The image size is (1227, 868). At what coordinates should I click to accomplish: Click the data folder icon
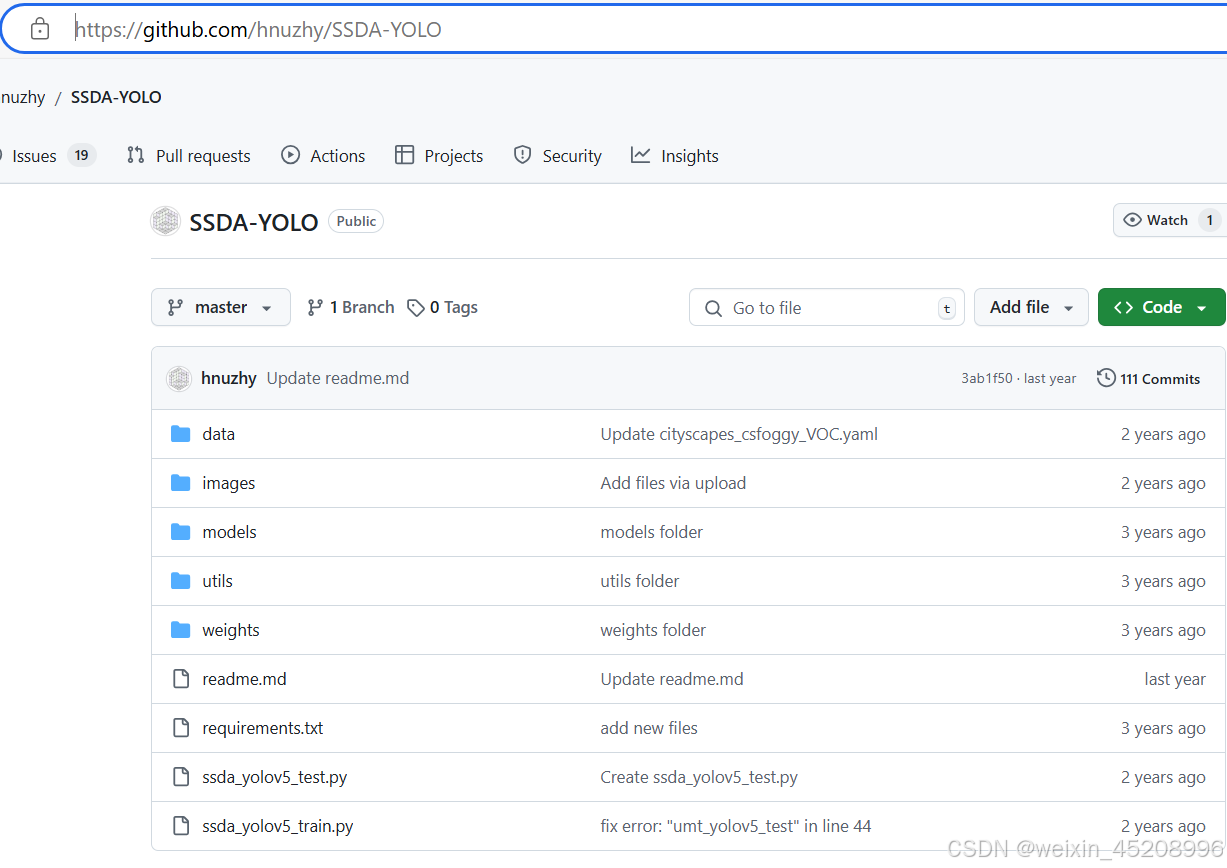coord(180,434)
